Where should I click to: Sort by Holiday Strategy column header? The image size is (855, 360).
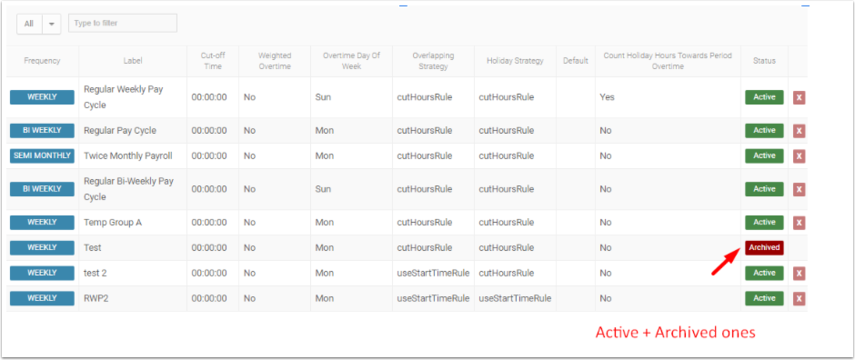(x=515, y=61)
